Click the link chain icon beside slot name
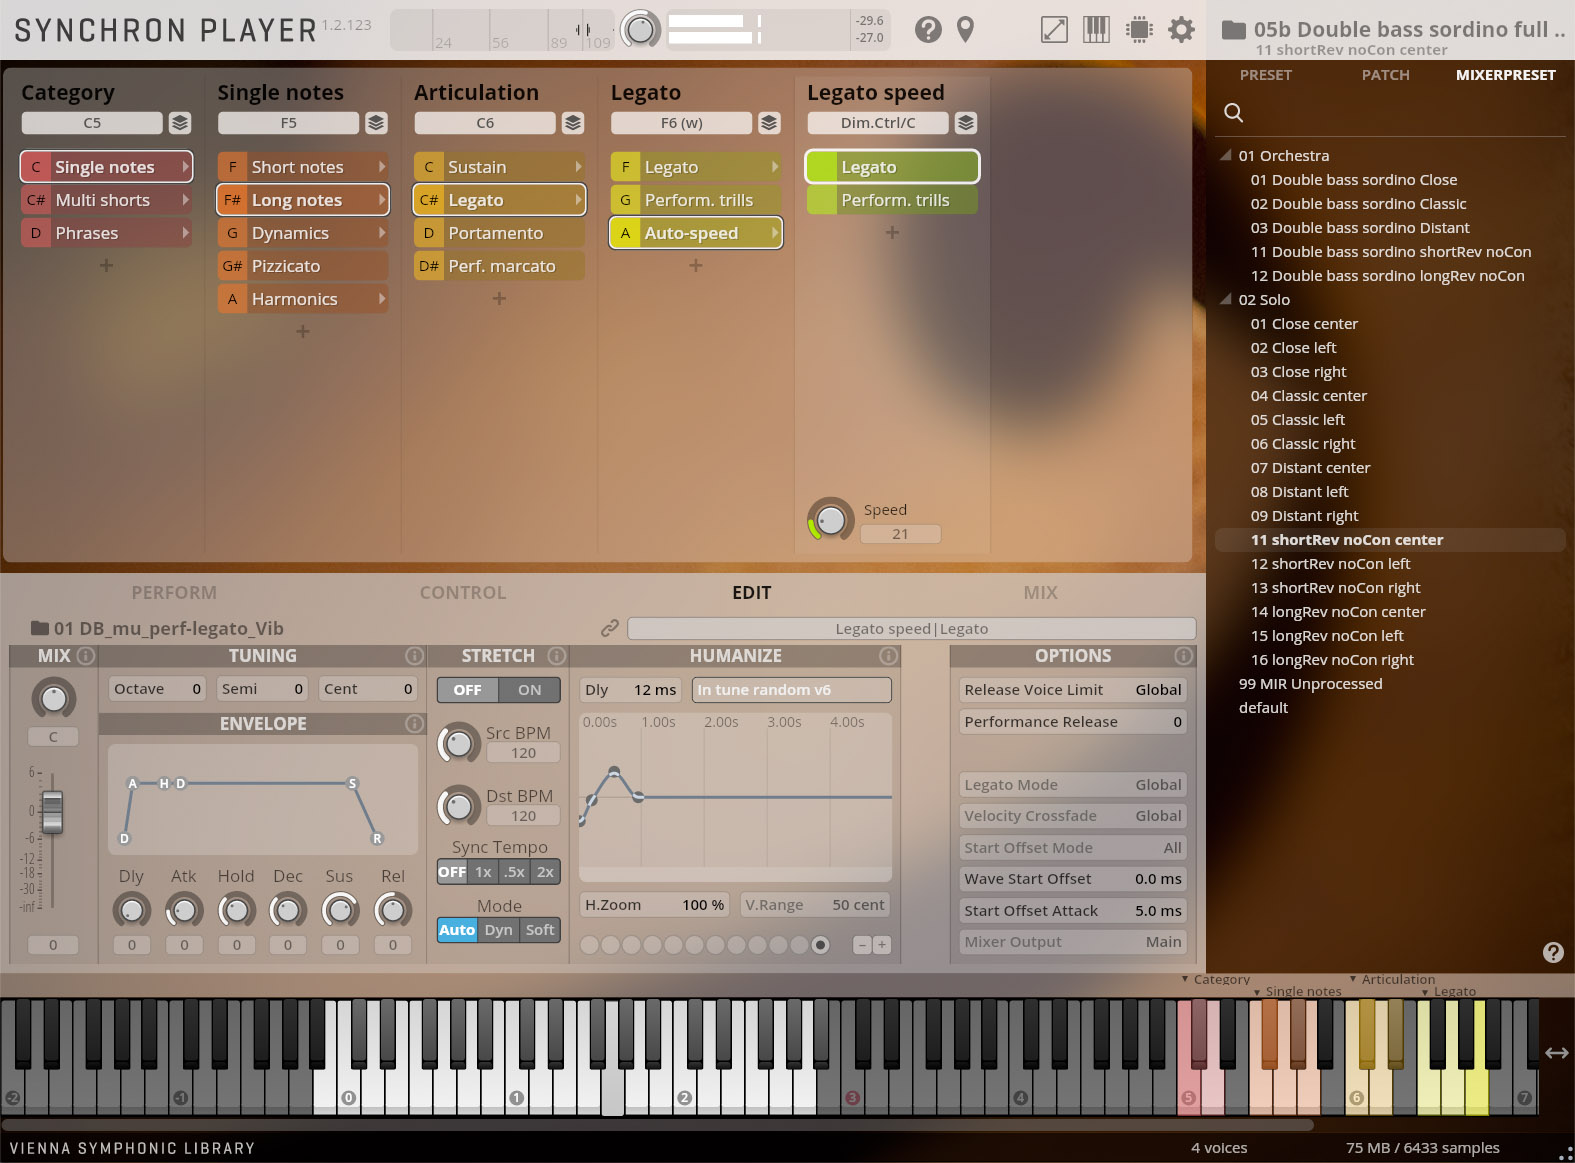 click(x=609, y=628)
